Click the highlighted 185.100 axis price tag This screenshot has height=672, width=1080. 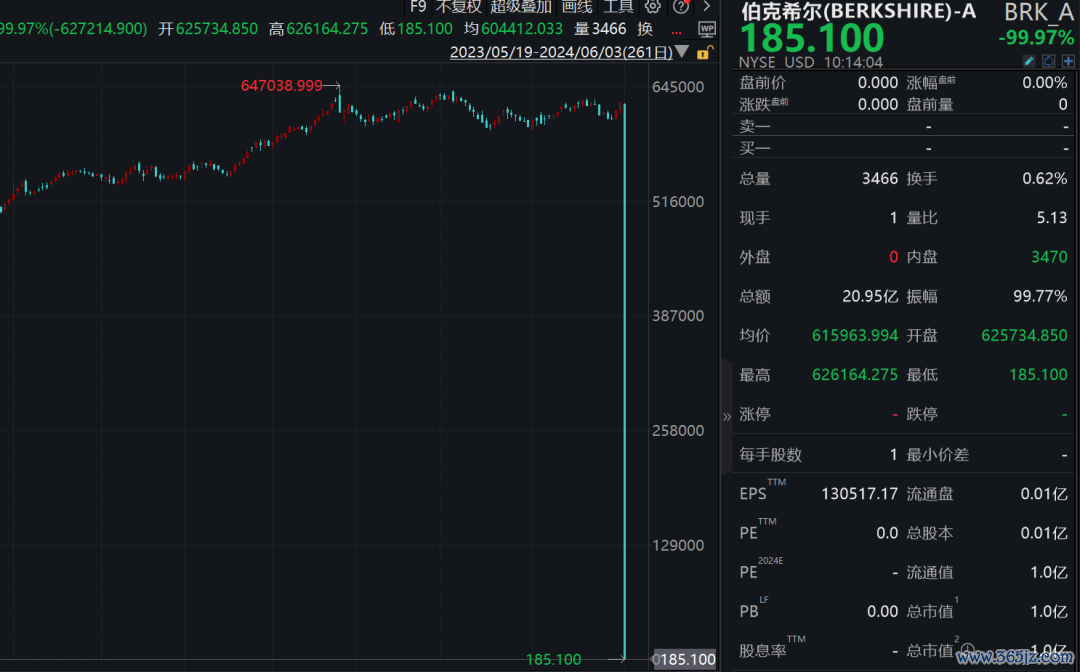tap(684, 660)
